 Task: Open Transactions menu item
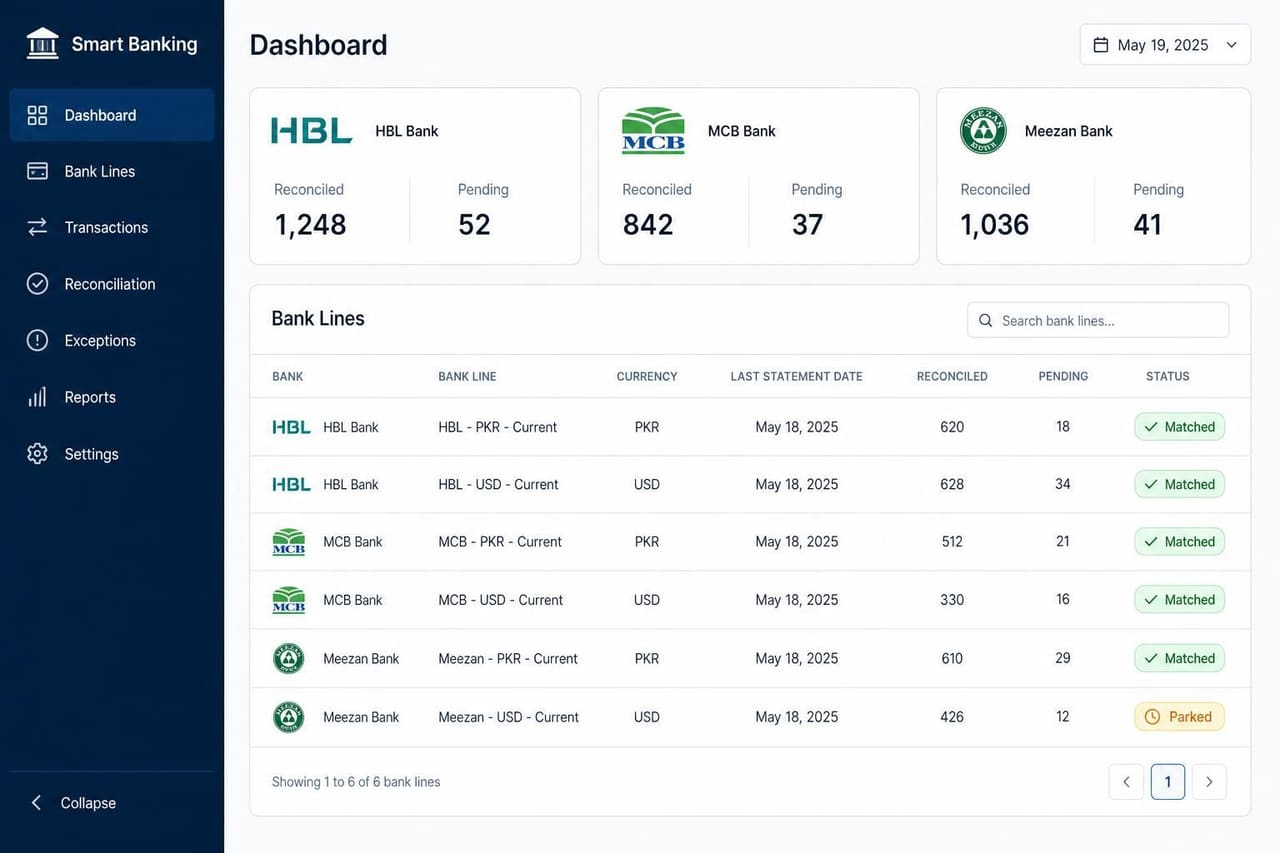(112, 227)
